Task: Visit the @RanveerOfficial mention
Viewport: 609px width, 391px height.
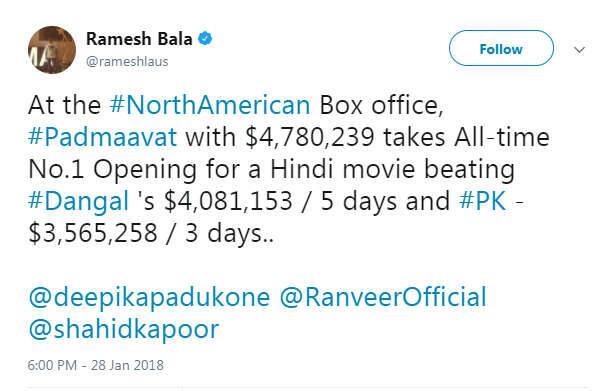Action: (x=383, y=297)
